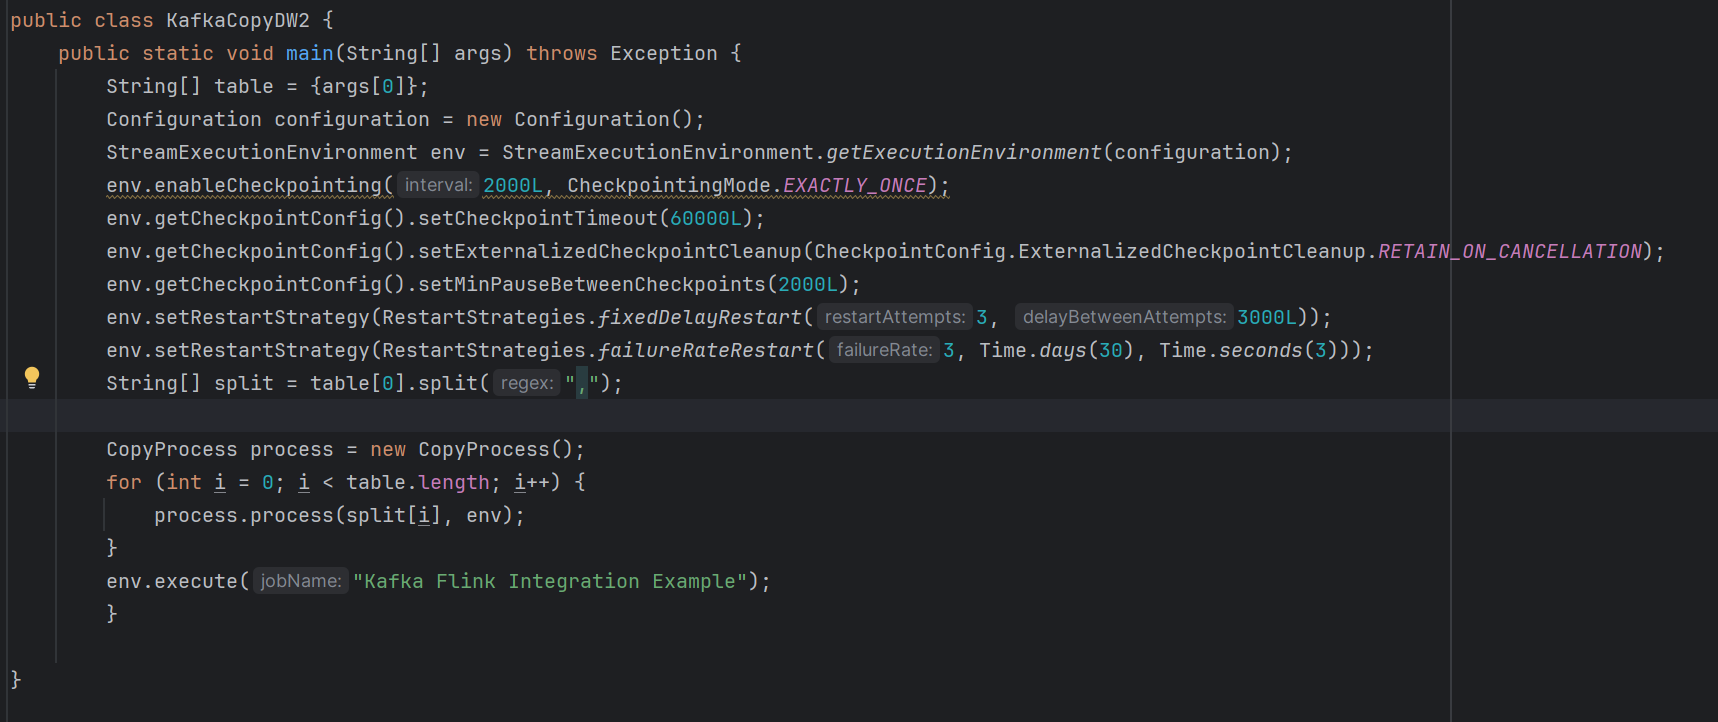Click the string "Kafka Flink Integration Example"
The image size is (1718, 722).
tap(550, 581)
